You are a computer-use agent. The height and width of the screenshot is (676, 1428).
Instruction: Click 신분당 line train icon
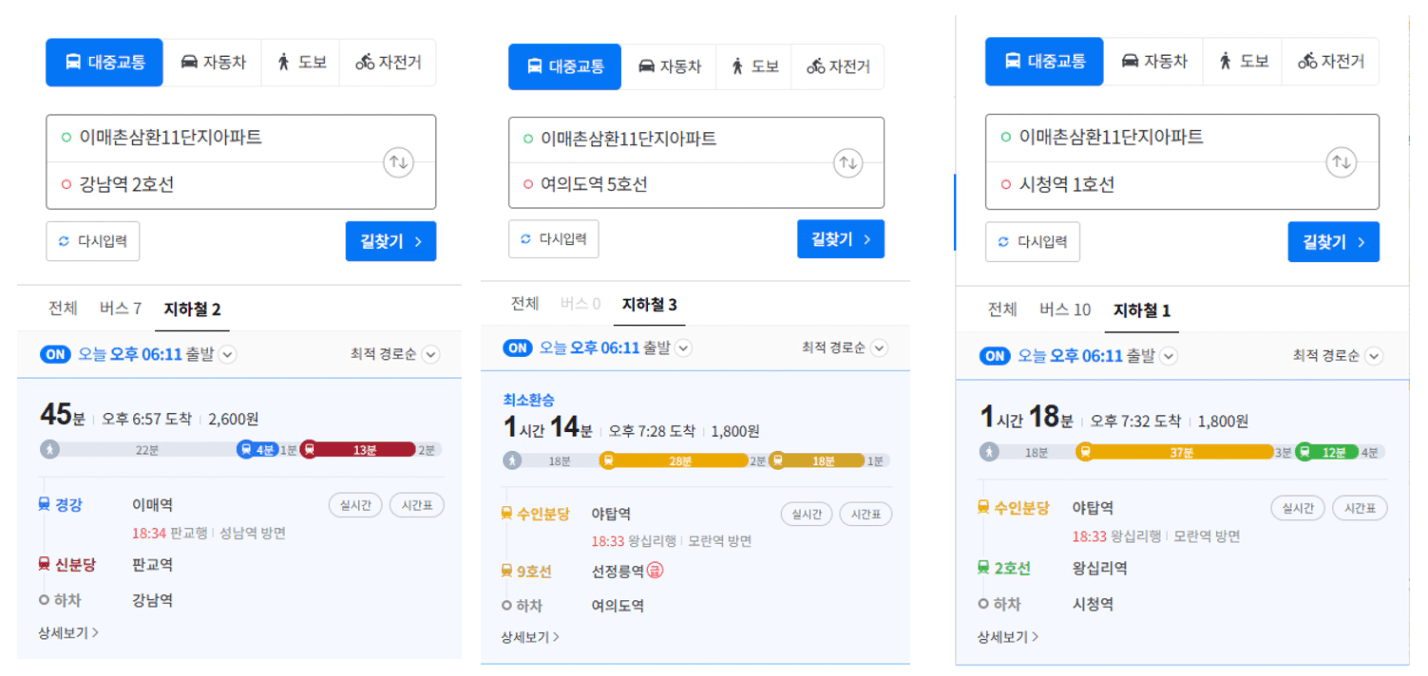pyautogui.click(x=44, y=565)
